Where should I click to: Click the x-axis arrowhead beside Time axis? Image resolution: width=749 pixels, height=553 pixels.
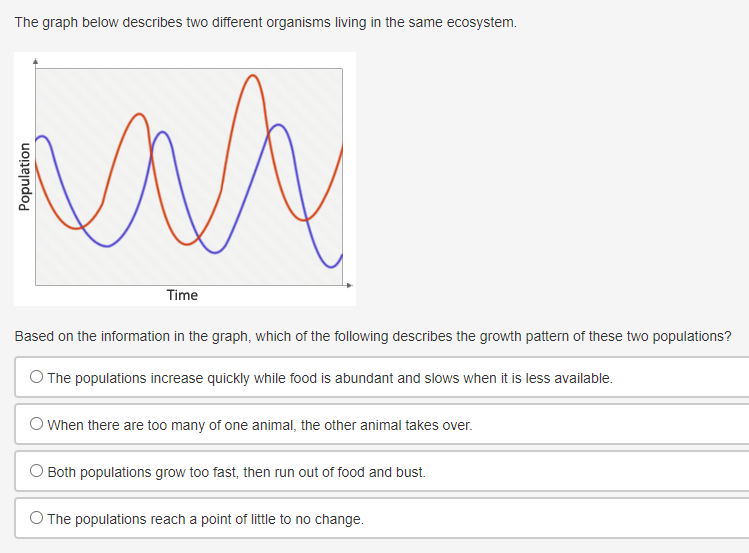click(350, 285)
